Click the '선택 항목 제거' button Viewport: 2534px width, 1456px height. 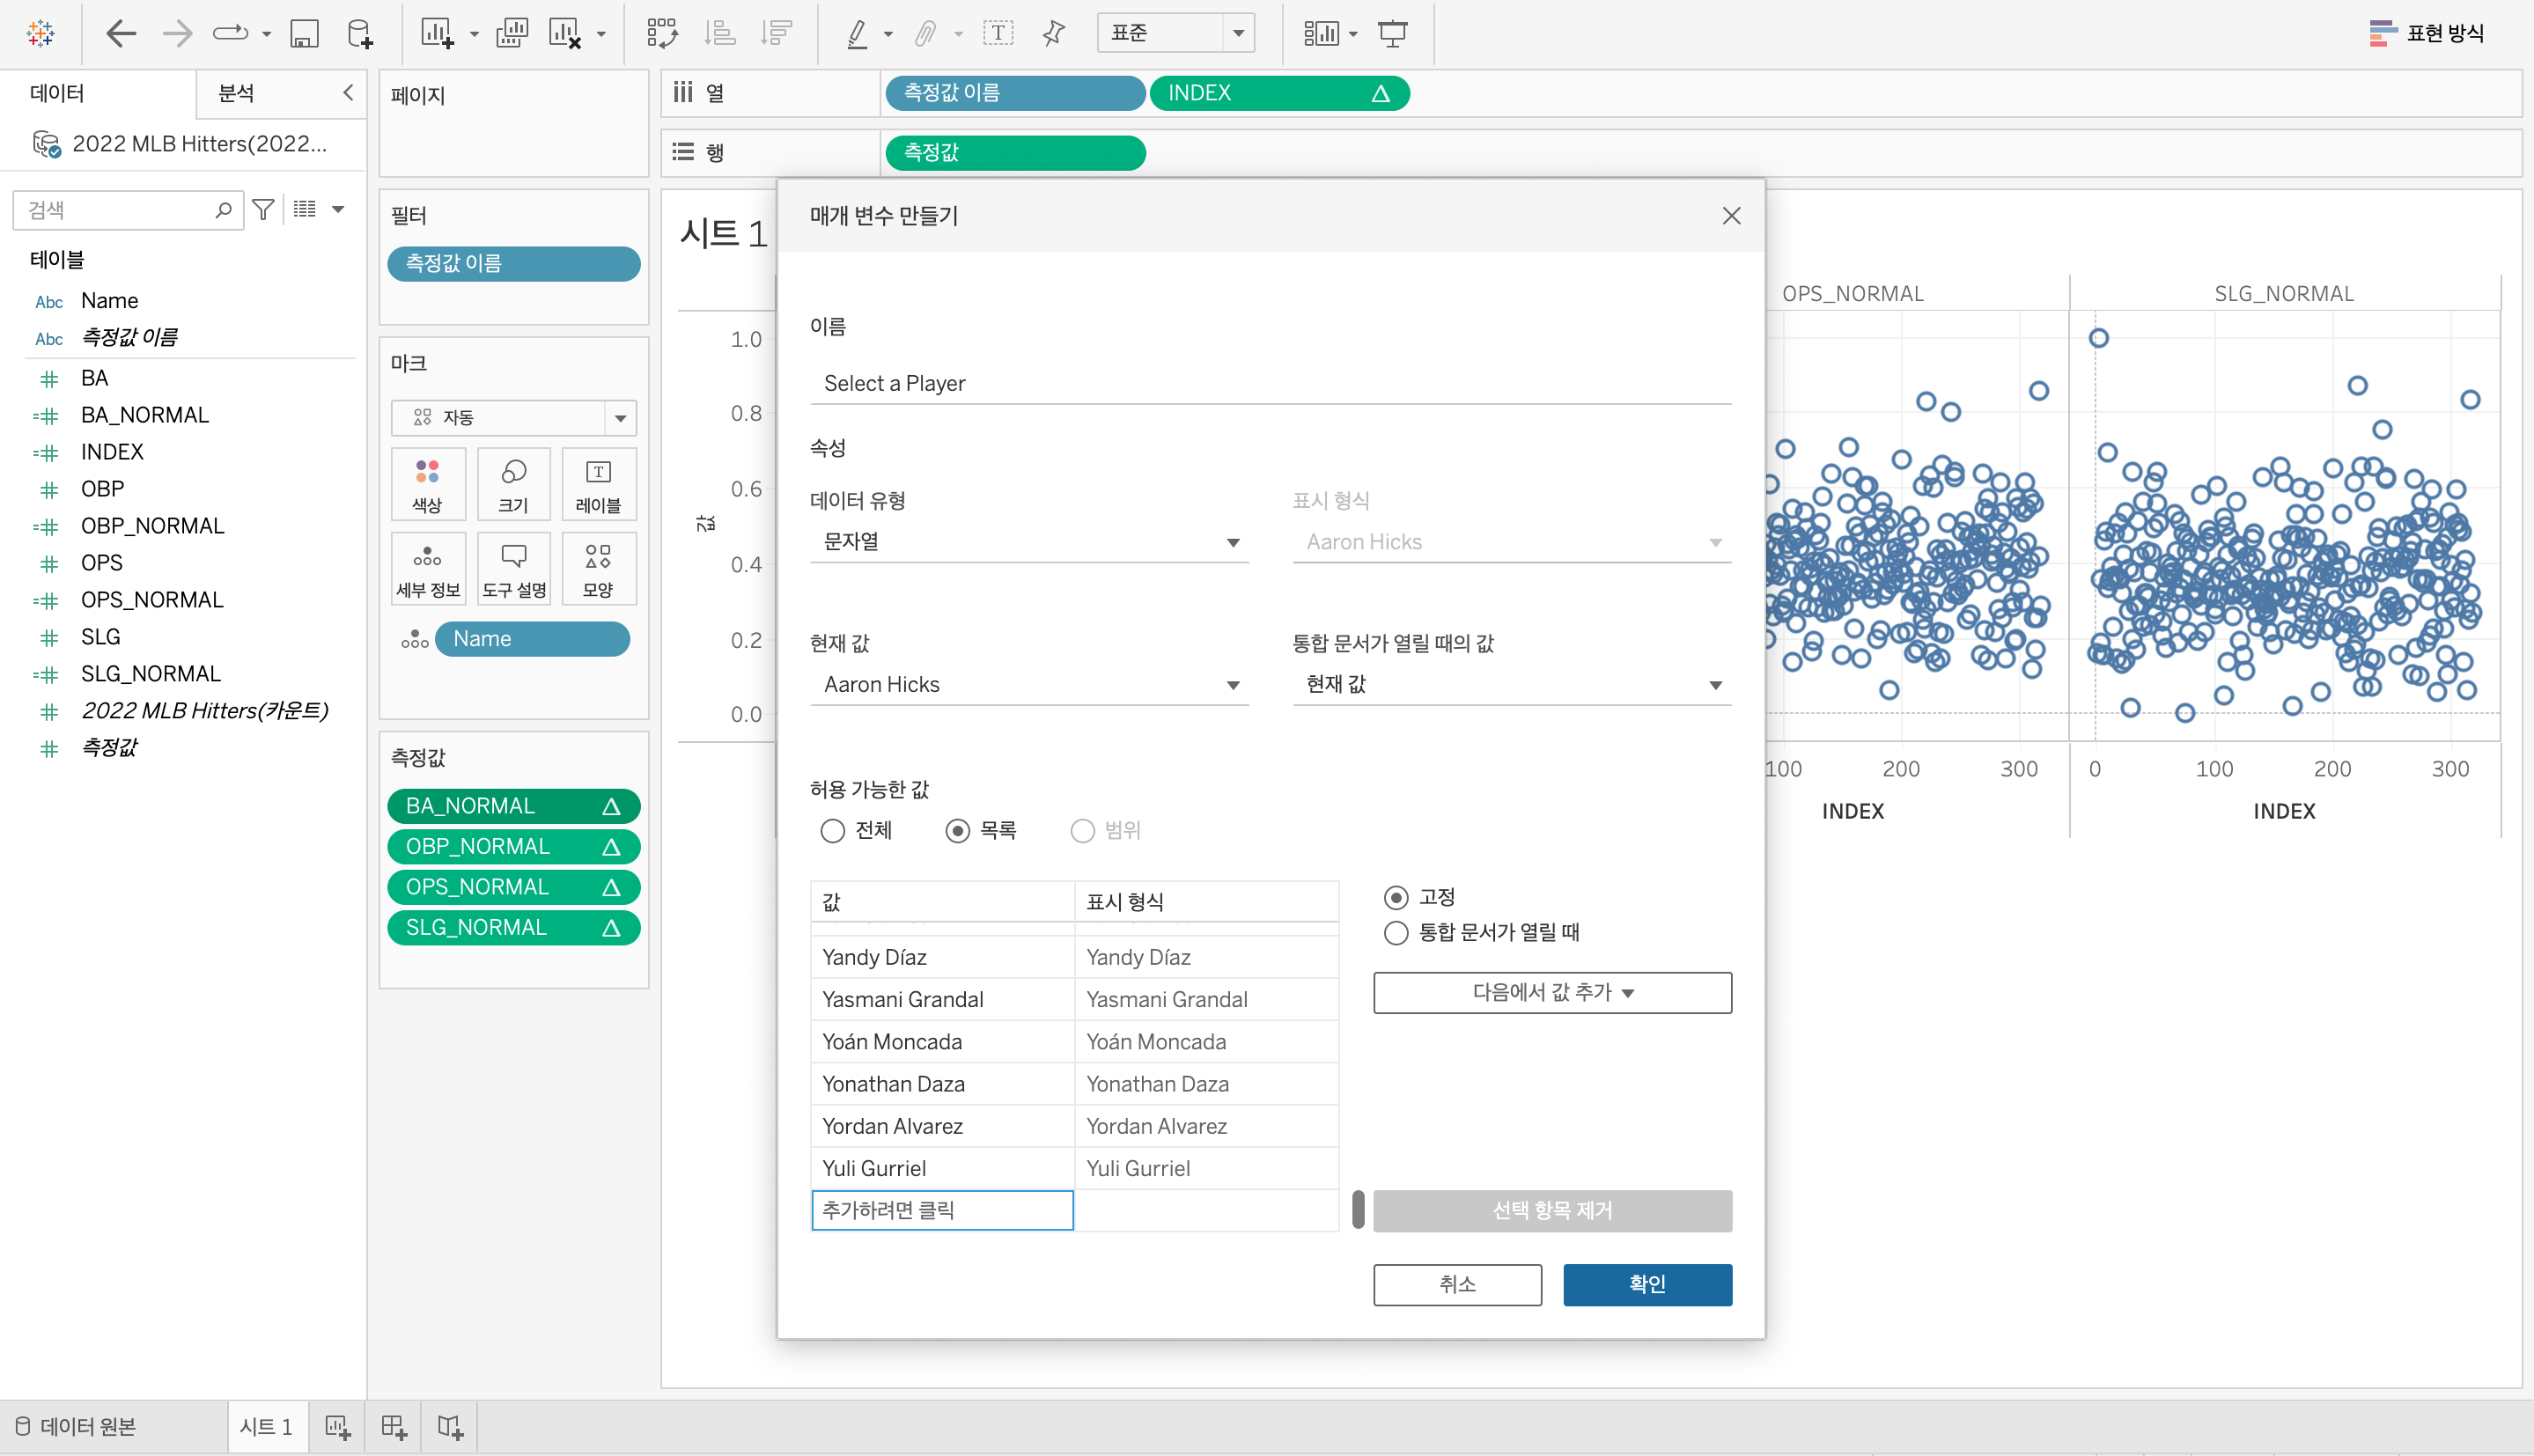pos(1552,1211)
